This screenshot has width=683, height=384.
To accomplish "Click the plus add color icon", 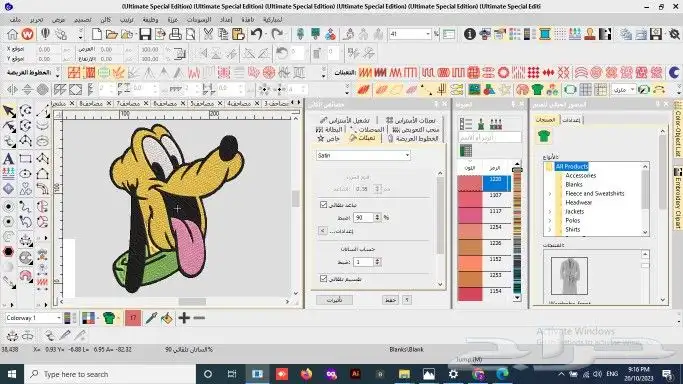I will pos(184,318).
